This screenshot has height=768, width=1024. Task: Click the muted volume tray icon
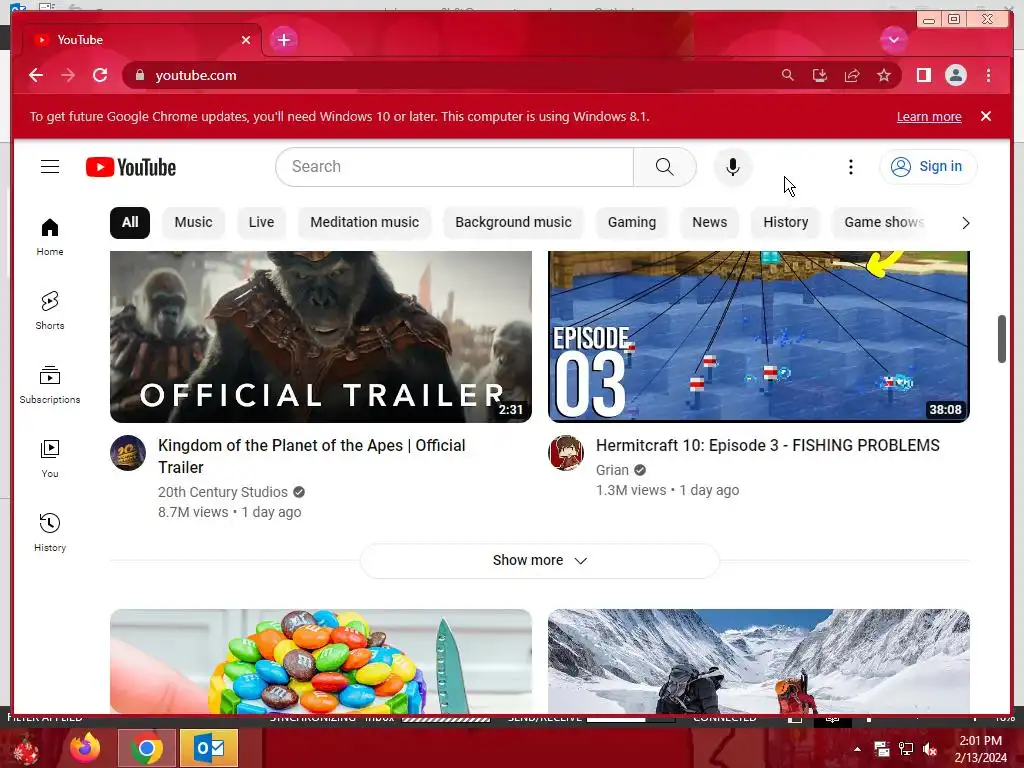pos(929,749)
